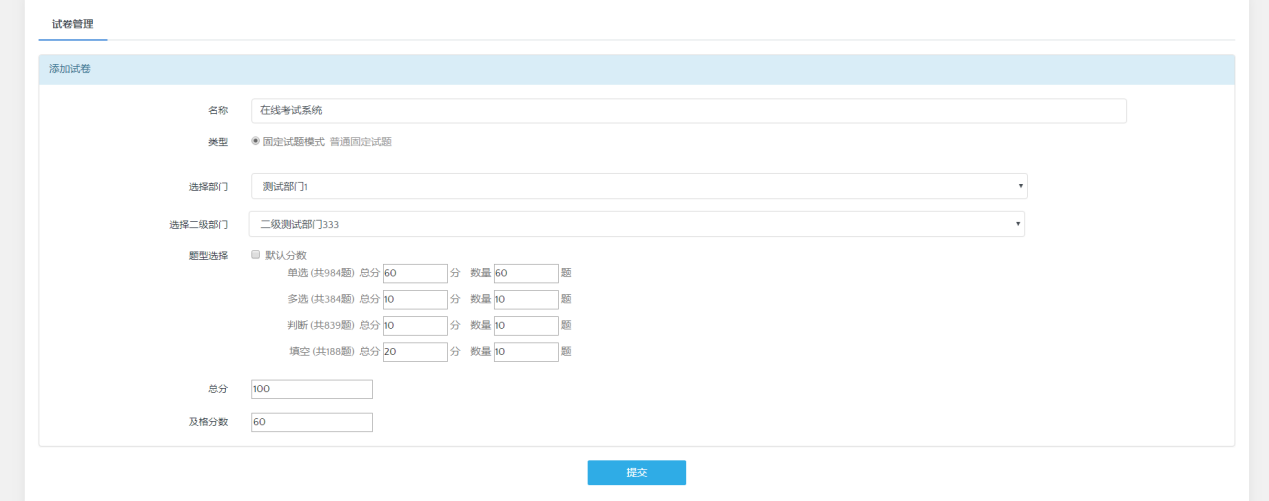Click the 判断 总分 input field
The image size is (1269, 501).
click(x=415, y=325)
